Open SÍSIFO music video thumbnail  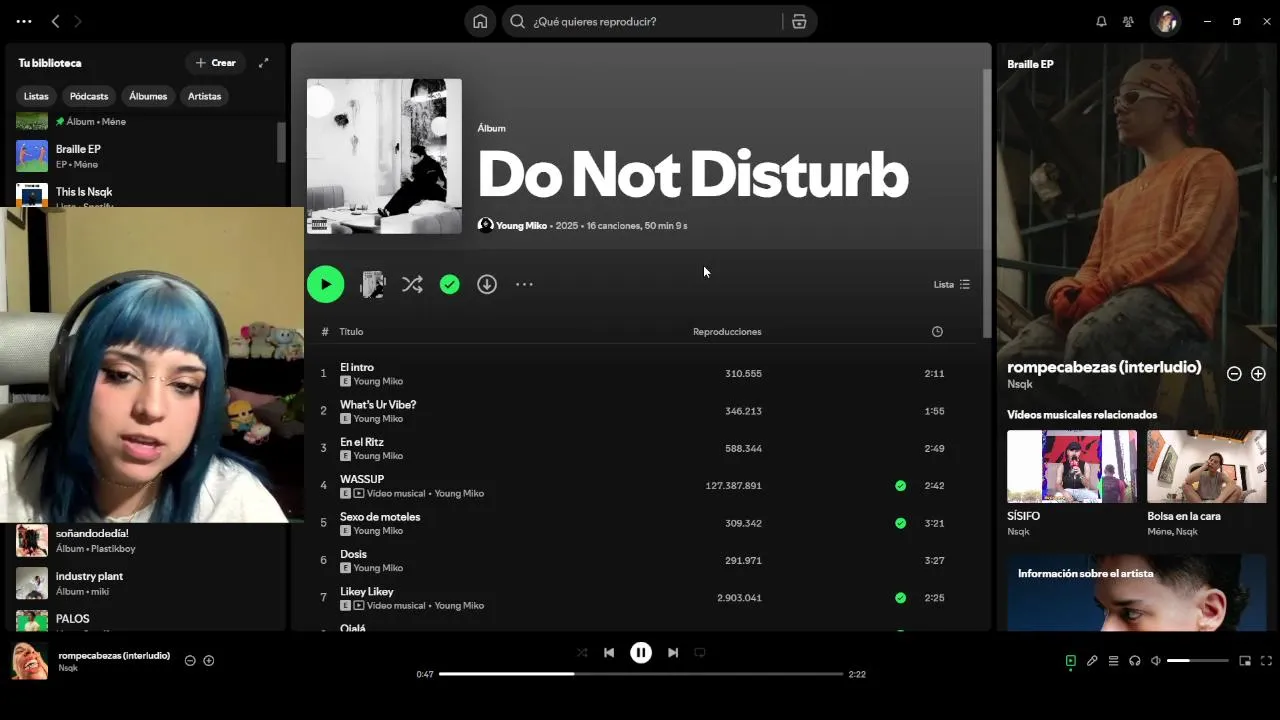click(1072, 466)
